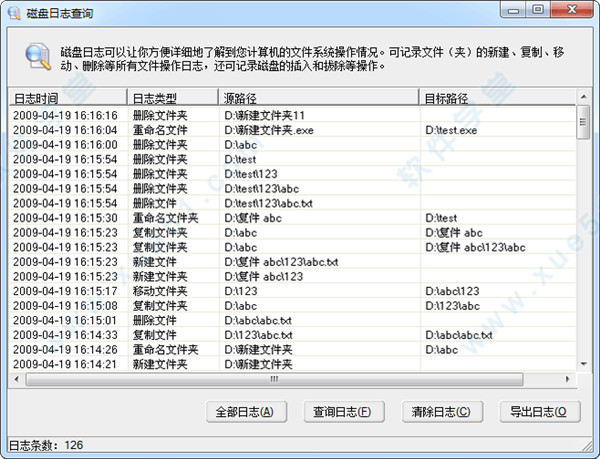600x459 pixels.
Task: Click the 全部日志(A) button
Action: point(246,412)
